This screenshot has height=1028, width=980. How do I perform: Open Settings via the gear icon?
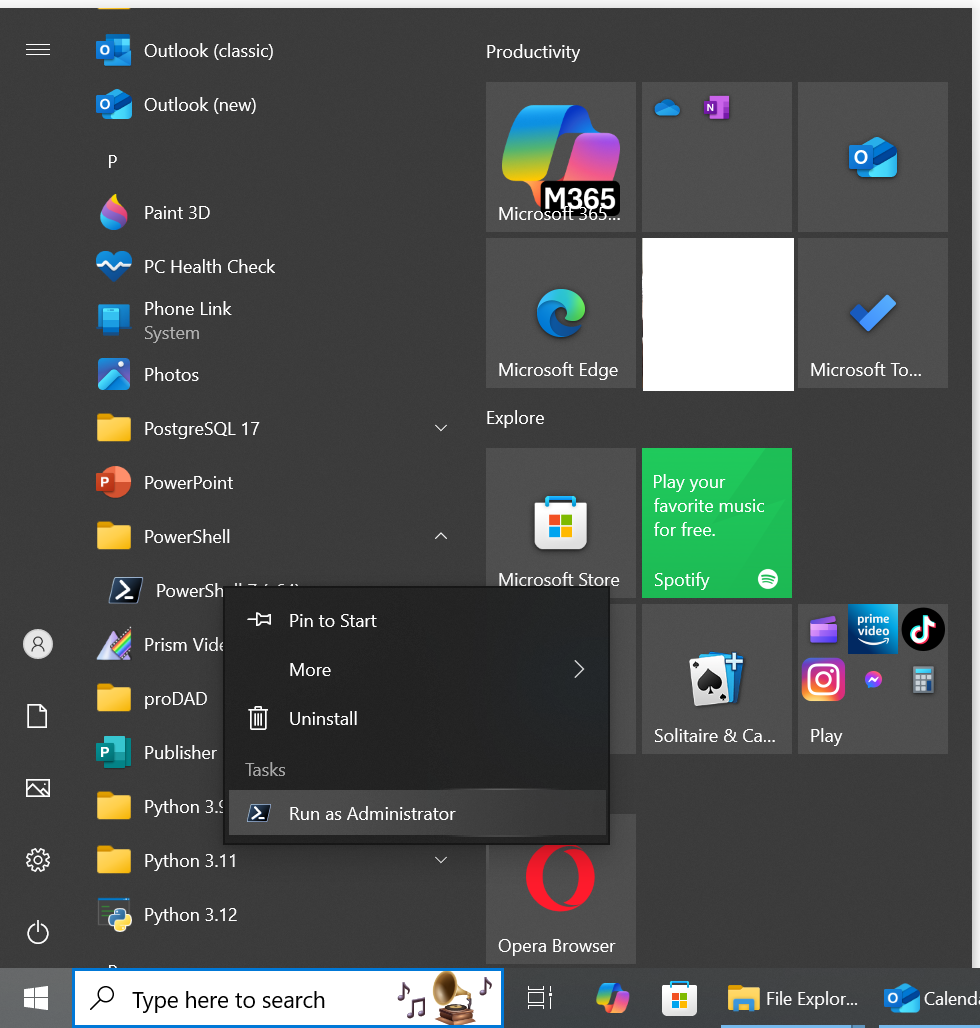[x=37, y=860]
